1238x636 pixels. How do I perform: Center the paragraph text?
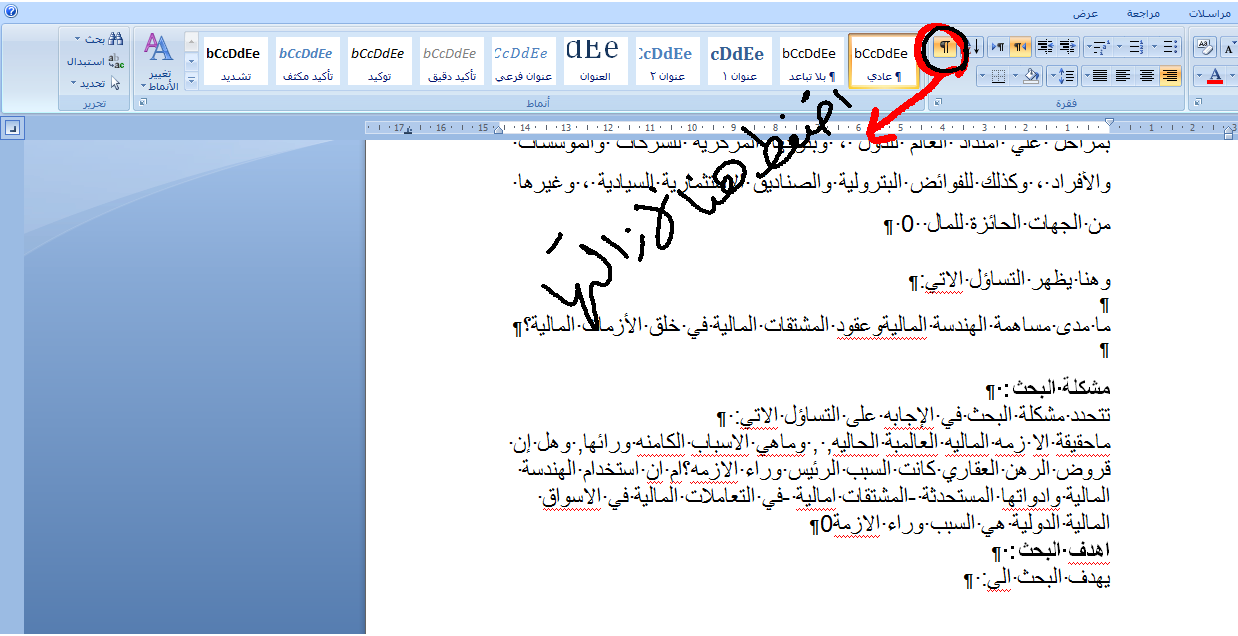[x=1147, y=76]
